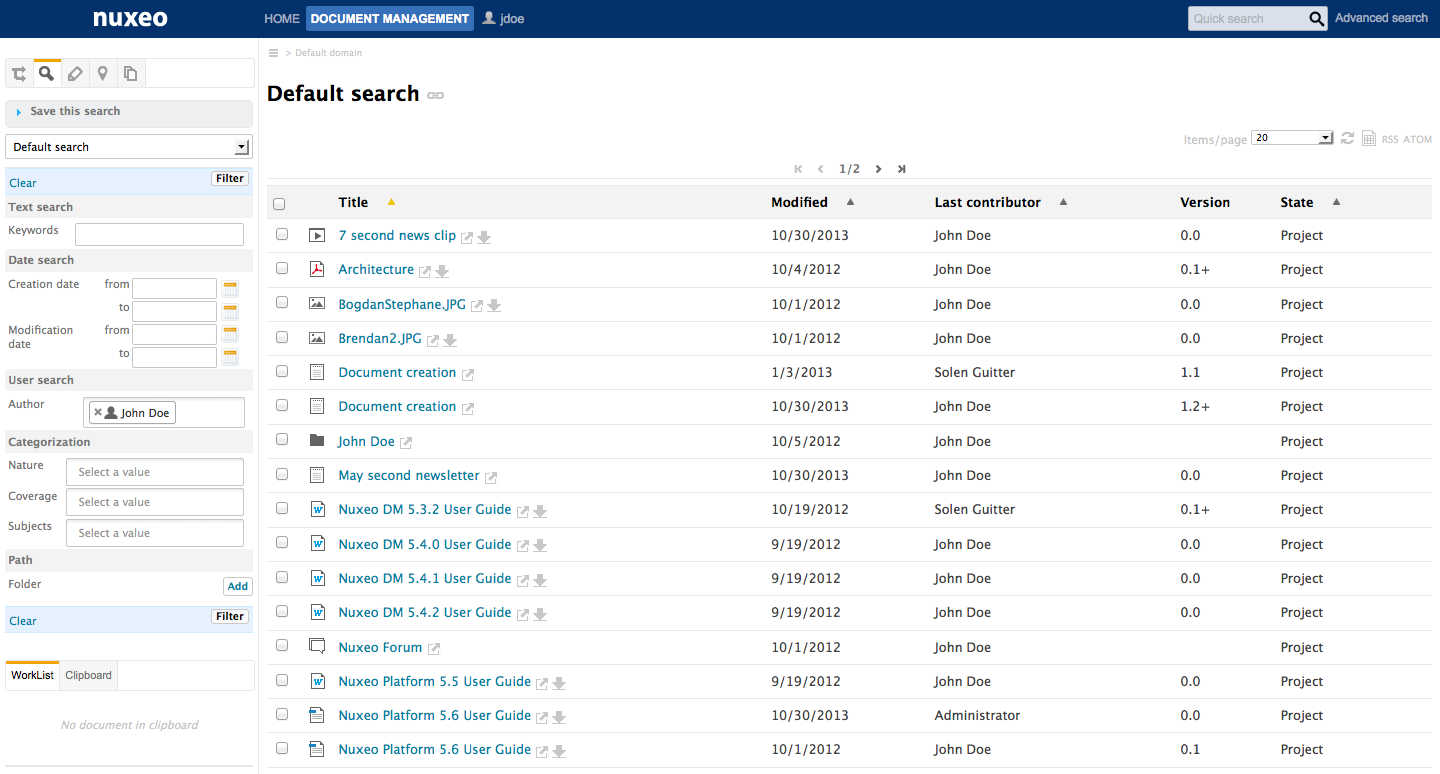
Task: Refresh the results with the refresh icon
Action: coord(1347,138)
